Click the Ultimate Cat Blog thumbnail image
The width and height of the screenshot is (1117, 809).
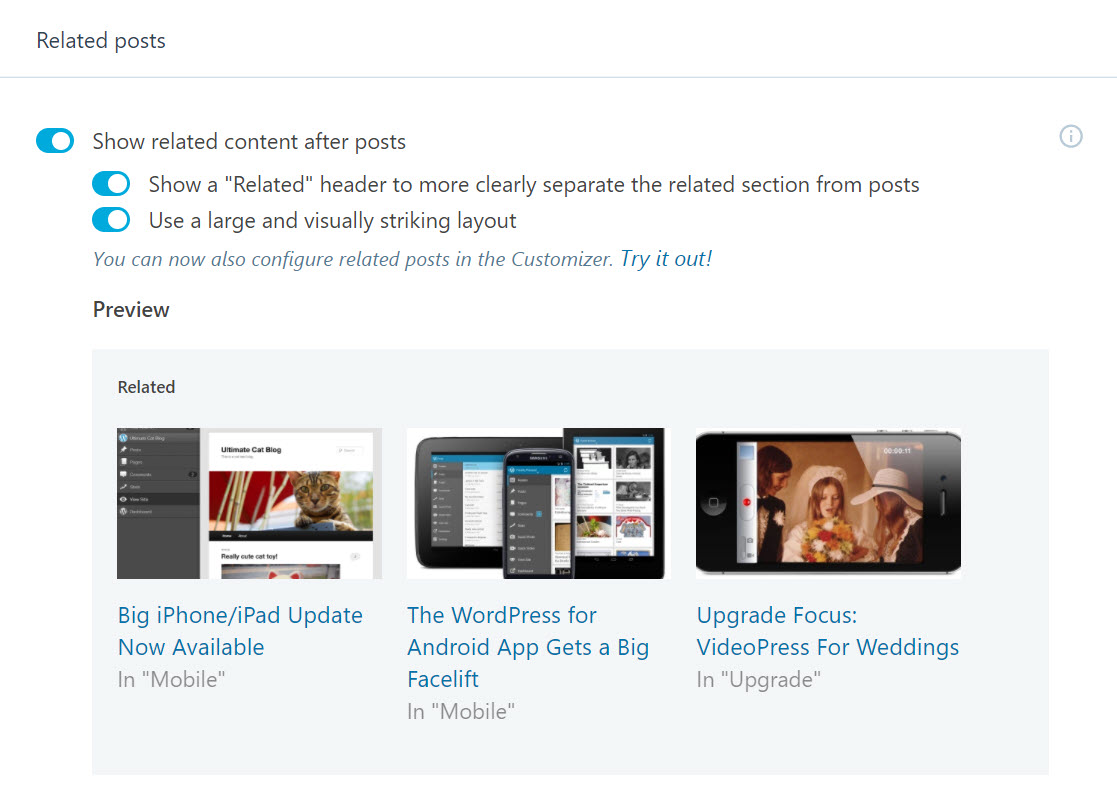coord(249,503)
